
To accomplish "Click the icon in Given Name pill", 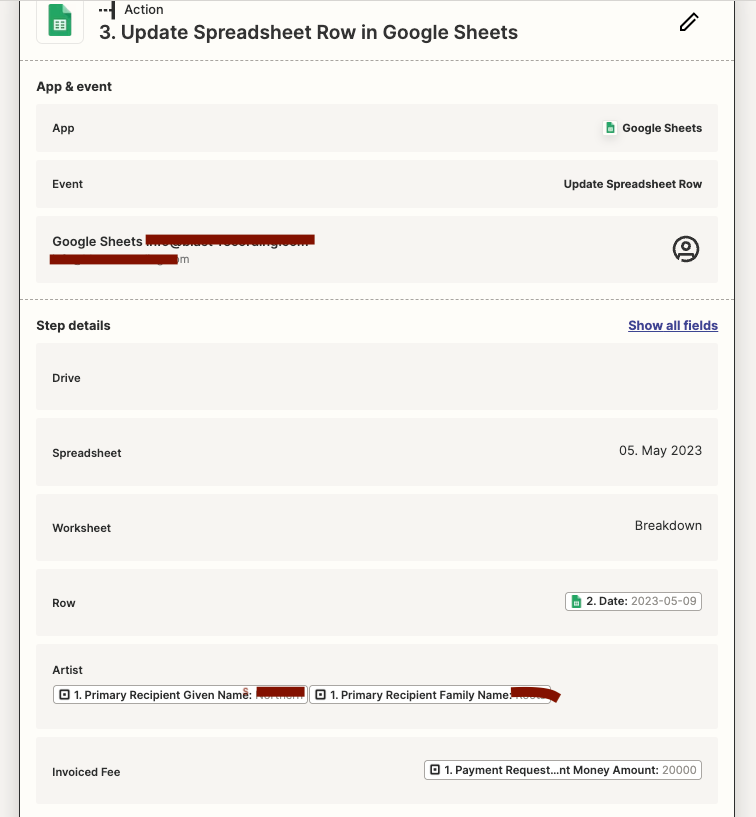I will coord(64,695).
